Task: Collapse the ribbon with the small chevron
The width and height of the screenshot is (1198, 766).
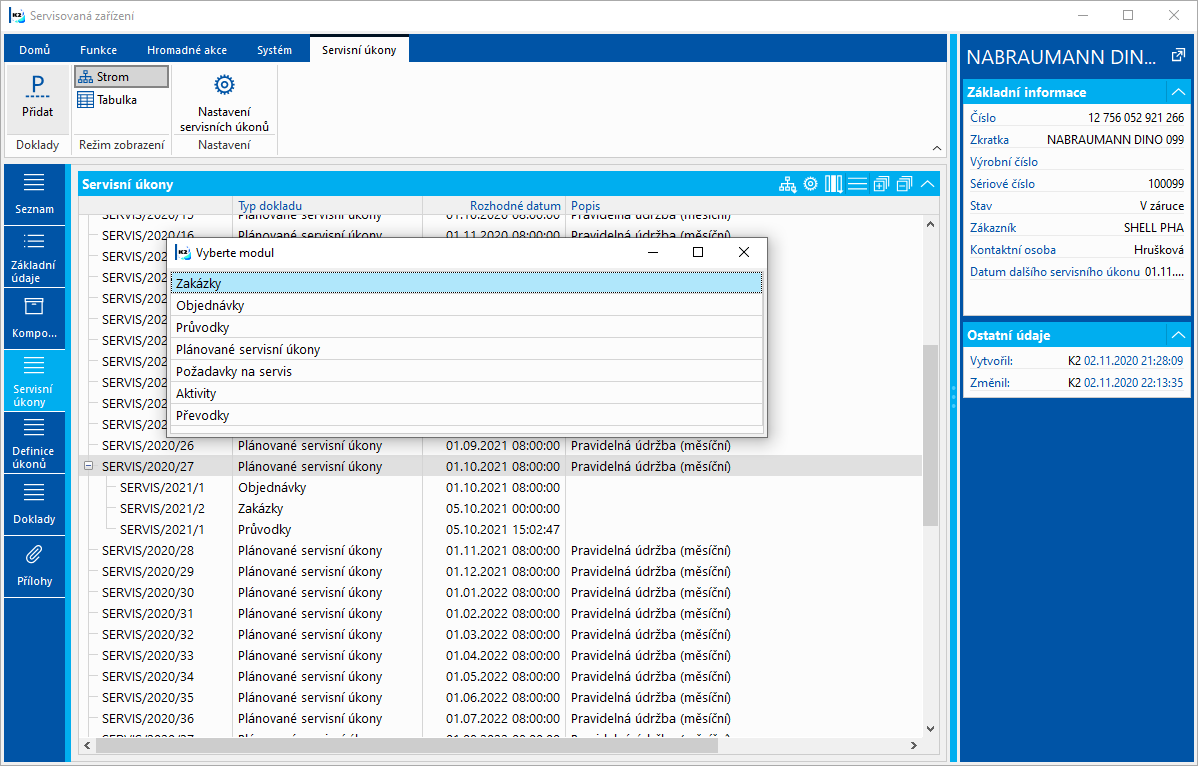Action: pos(937,147)
